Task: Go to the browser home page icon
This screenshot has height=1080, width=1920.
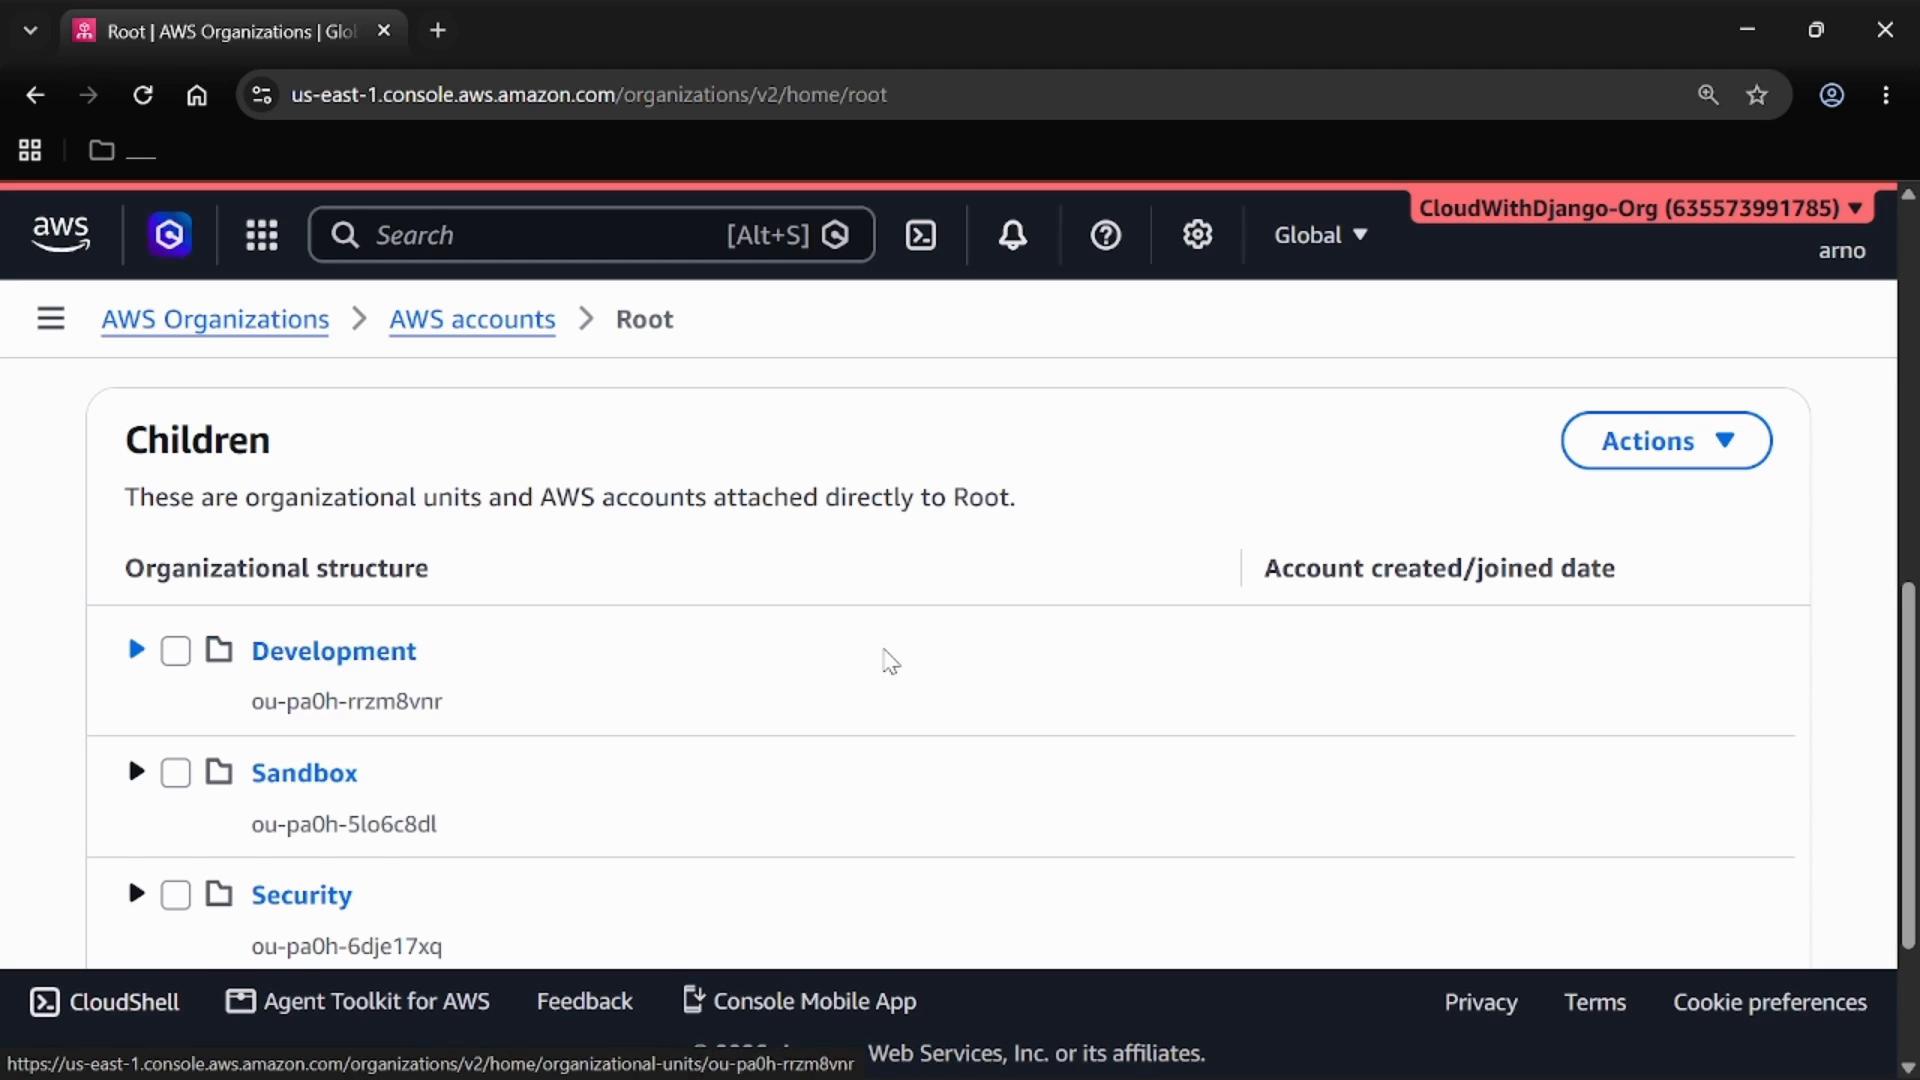Action: click(197, 95)
